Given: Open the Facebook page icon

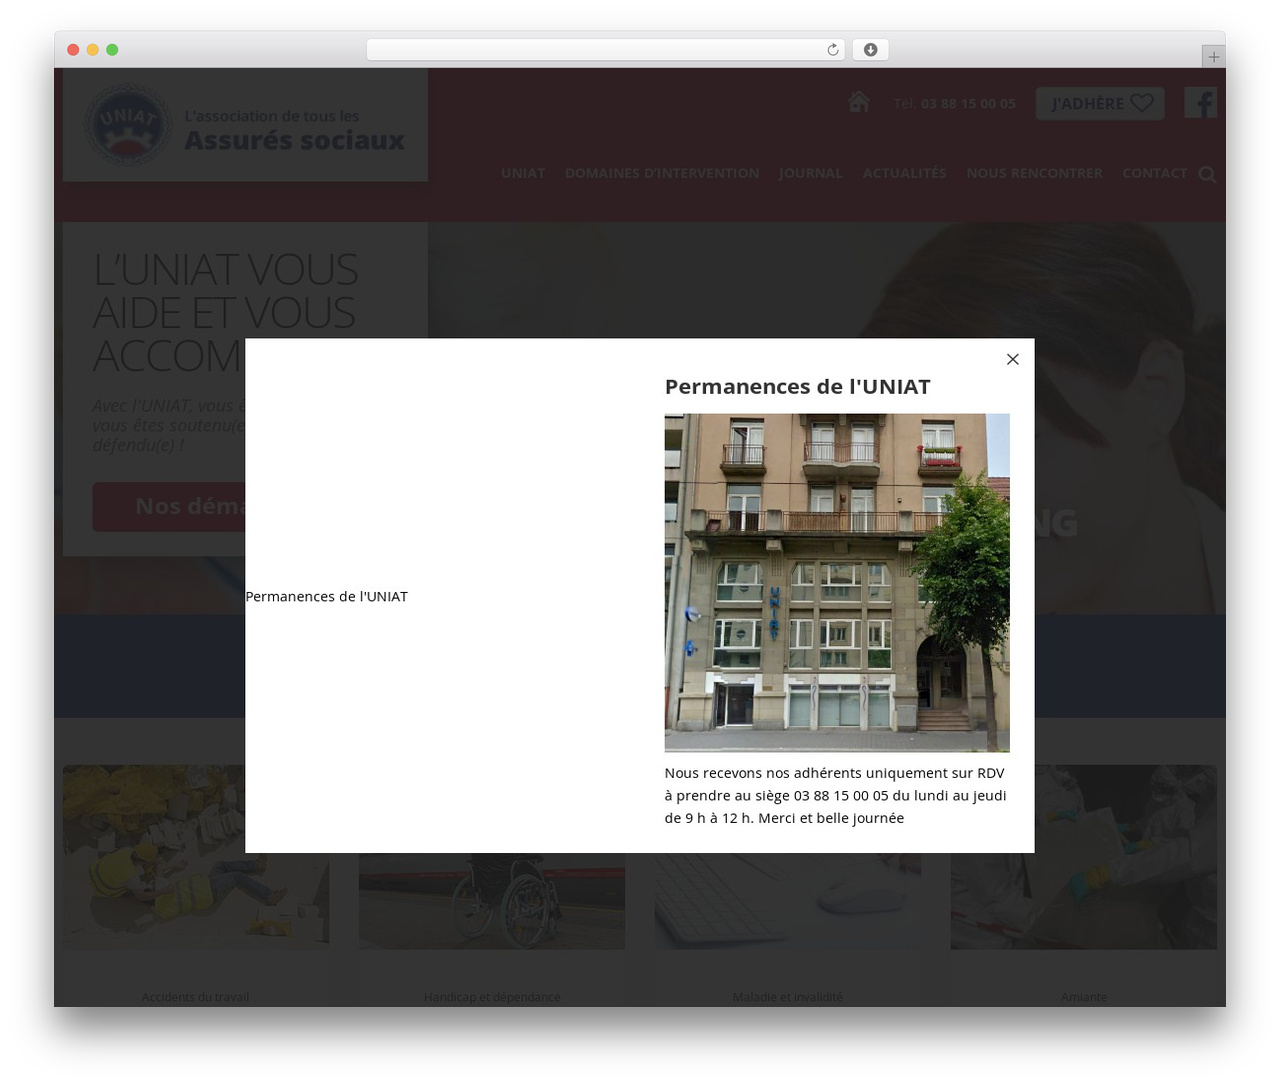Looking at the screenshot, I should tap(1200, 102).
